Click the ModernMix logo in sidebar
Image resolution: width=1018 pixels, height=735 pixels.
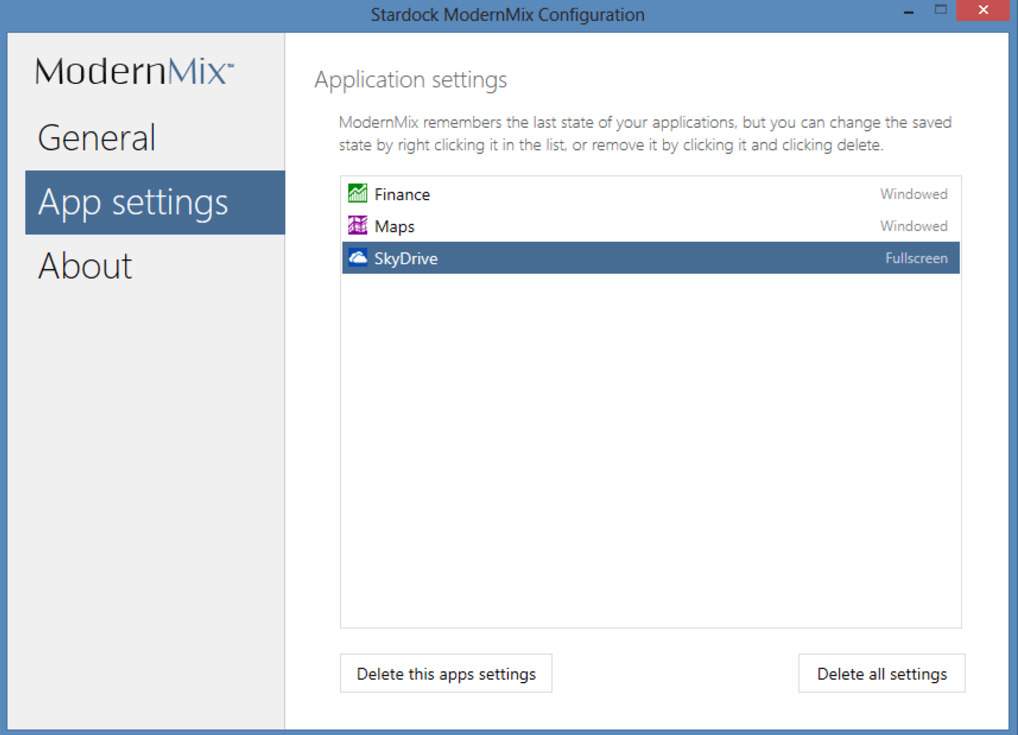point(134,71)
